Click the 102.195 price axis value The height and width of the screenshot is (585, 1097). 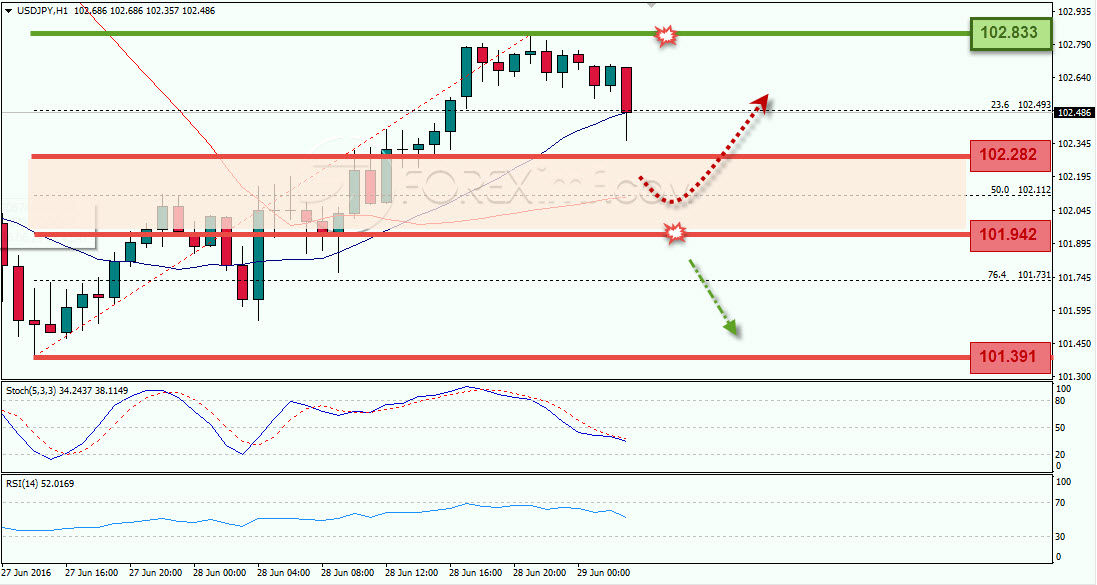pos(1075,177)
